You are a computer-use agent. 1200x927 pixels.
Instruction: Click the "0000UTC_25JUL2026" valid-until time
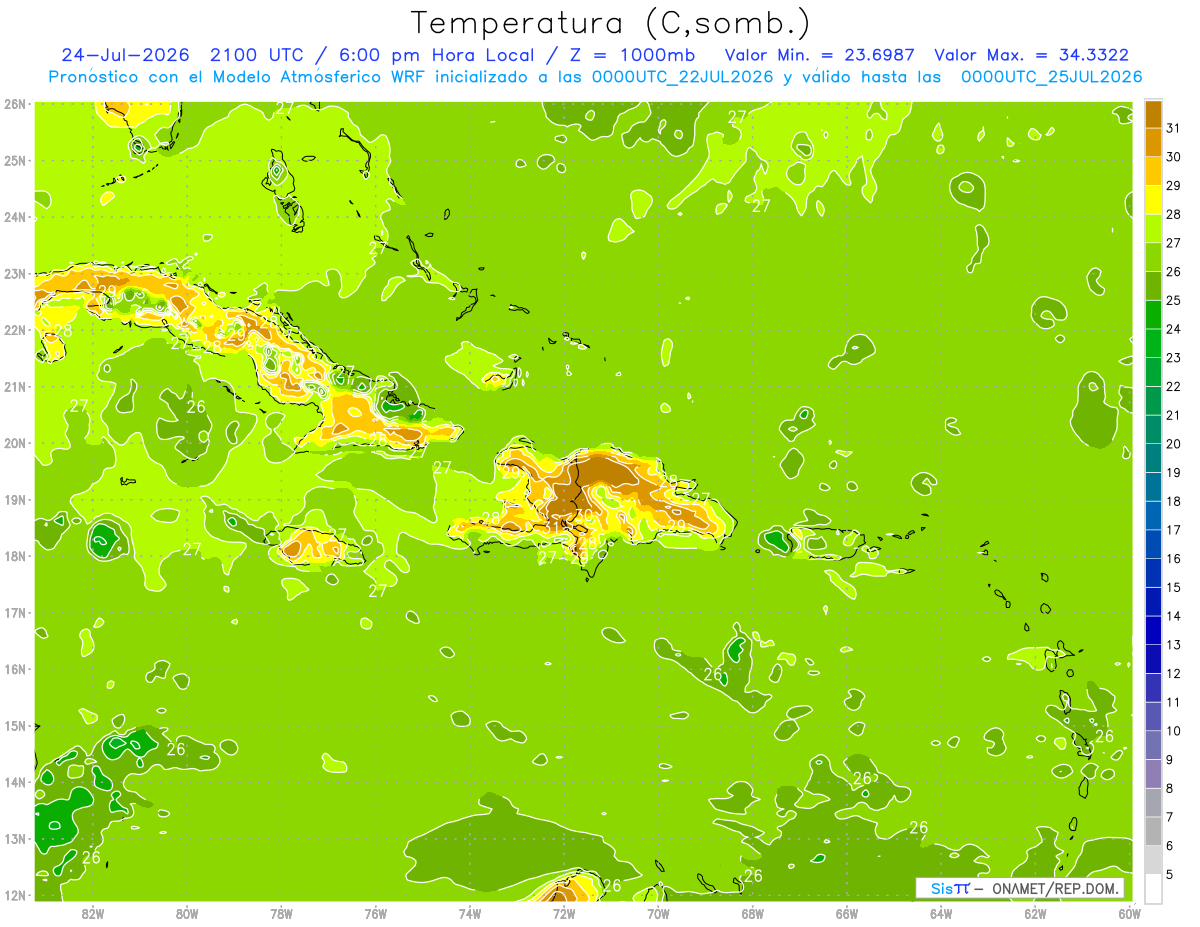[x=1052, y=77]
